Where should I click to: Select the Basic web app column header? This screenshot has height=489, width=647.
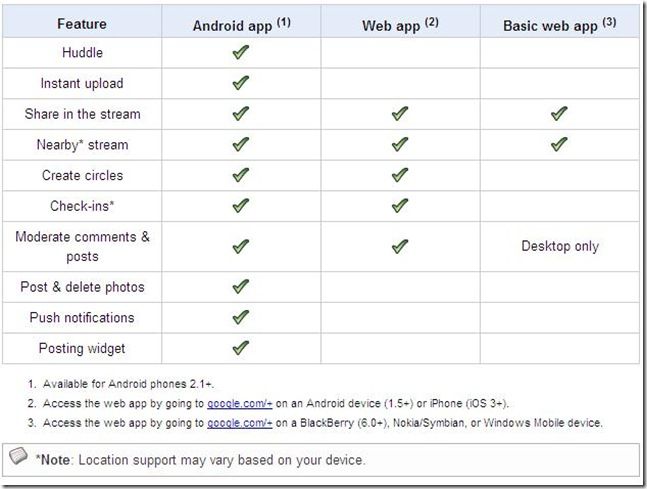[x=560, y=25]
